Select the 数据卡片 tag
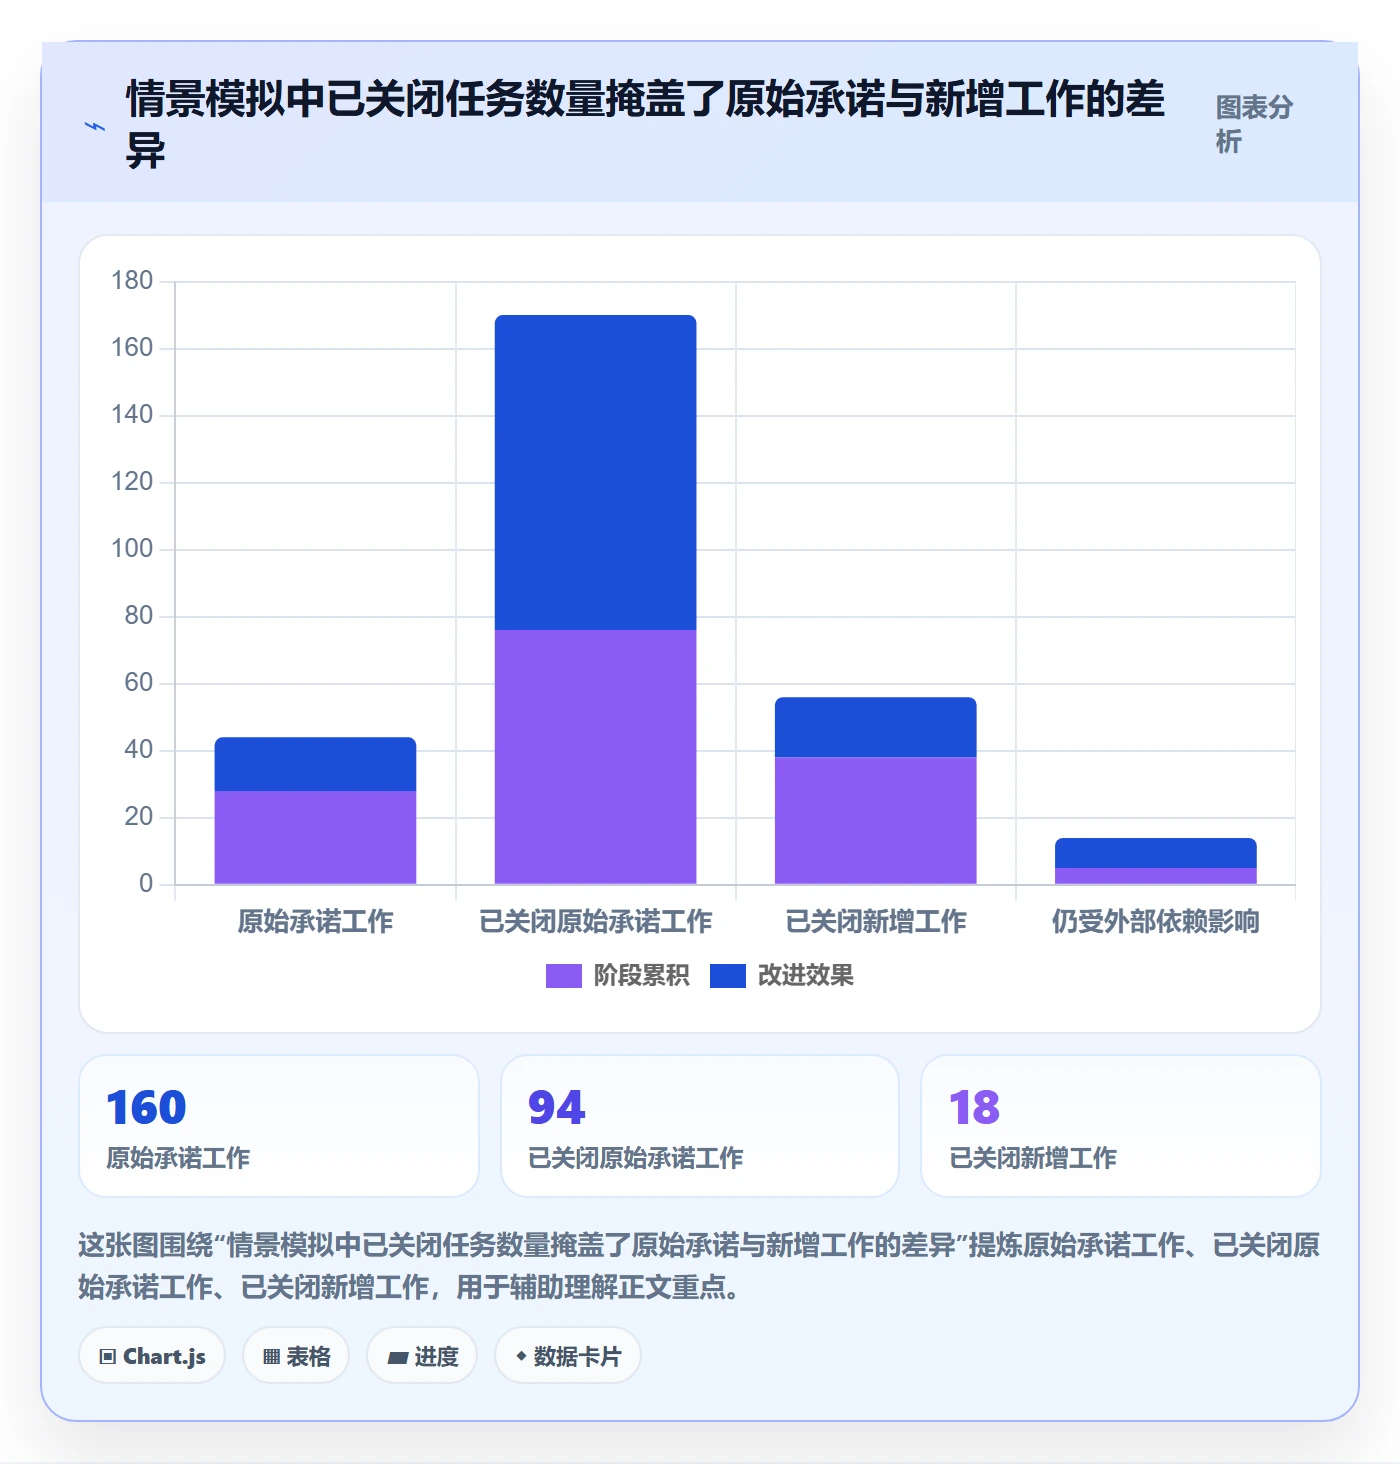1400x1464 pixels. [568, 1356]
